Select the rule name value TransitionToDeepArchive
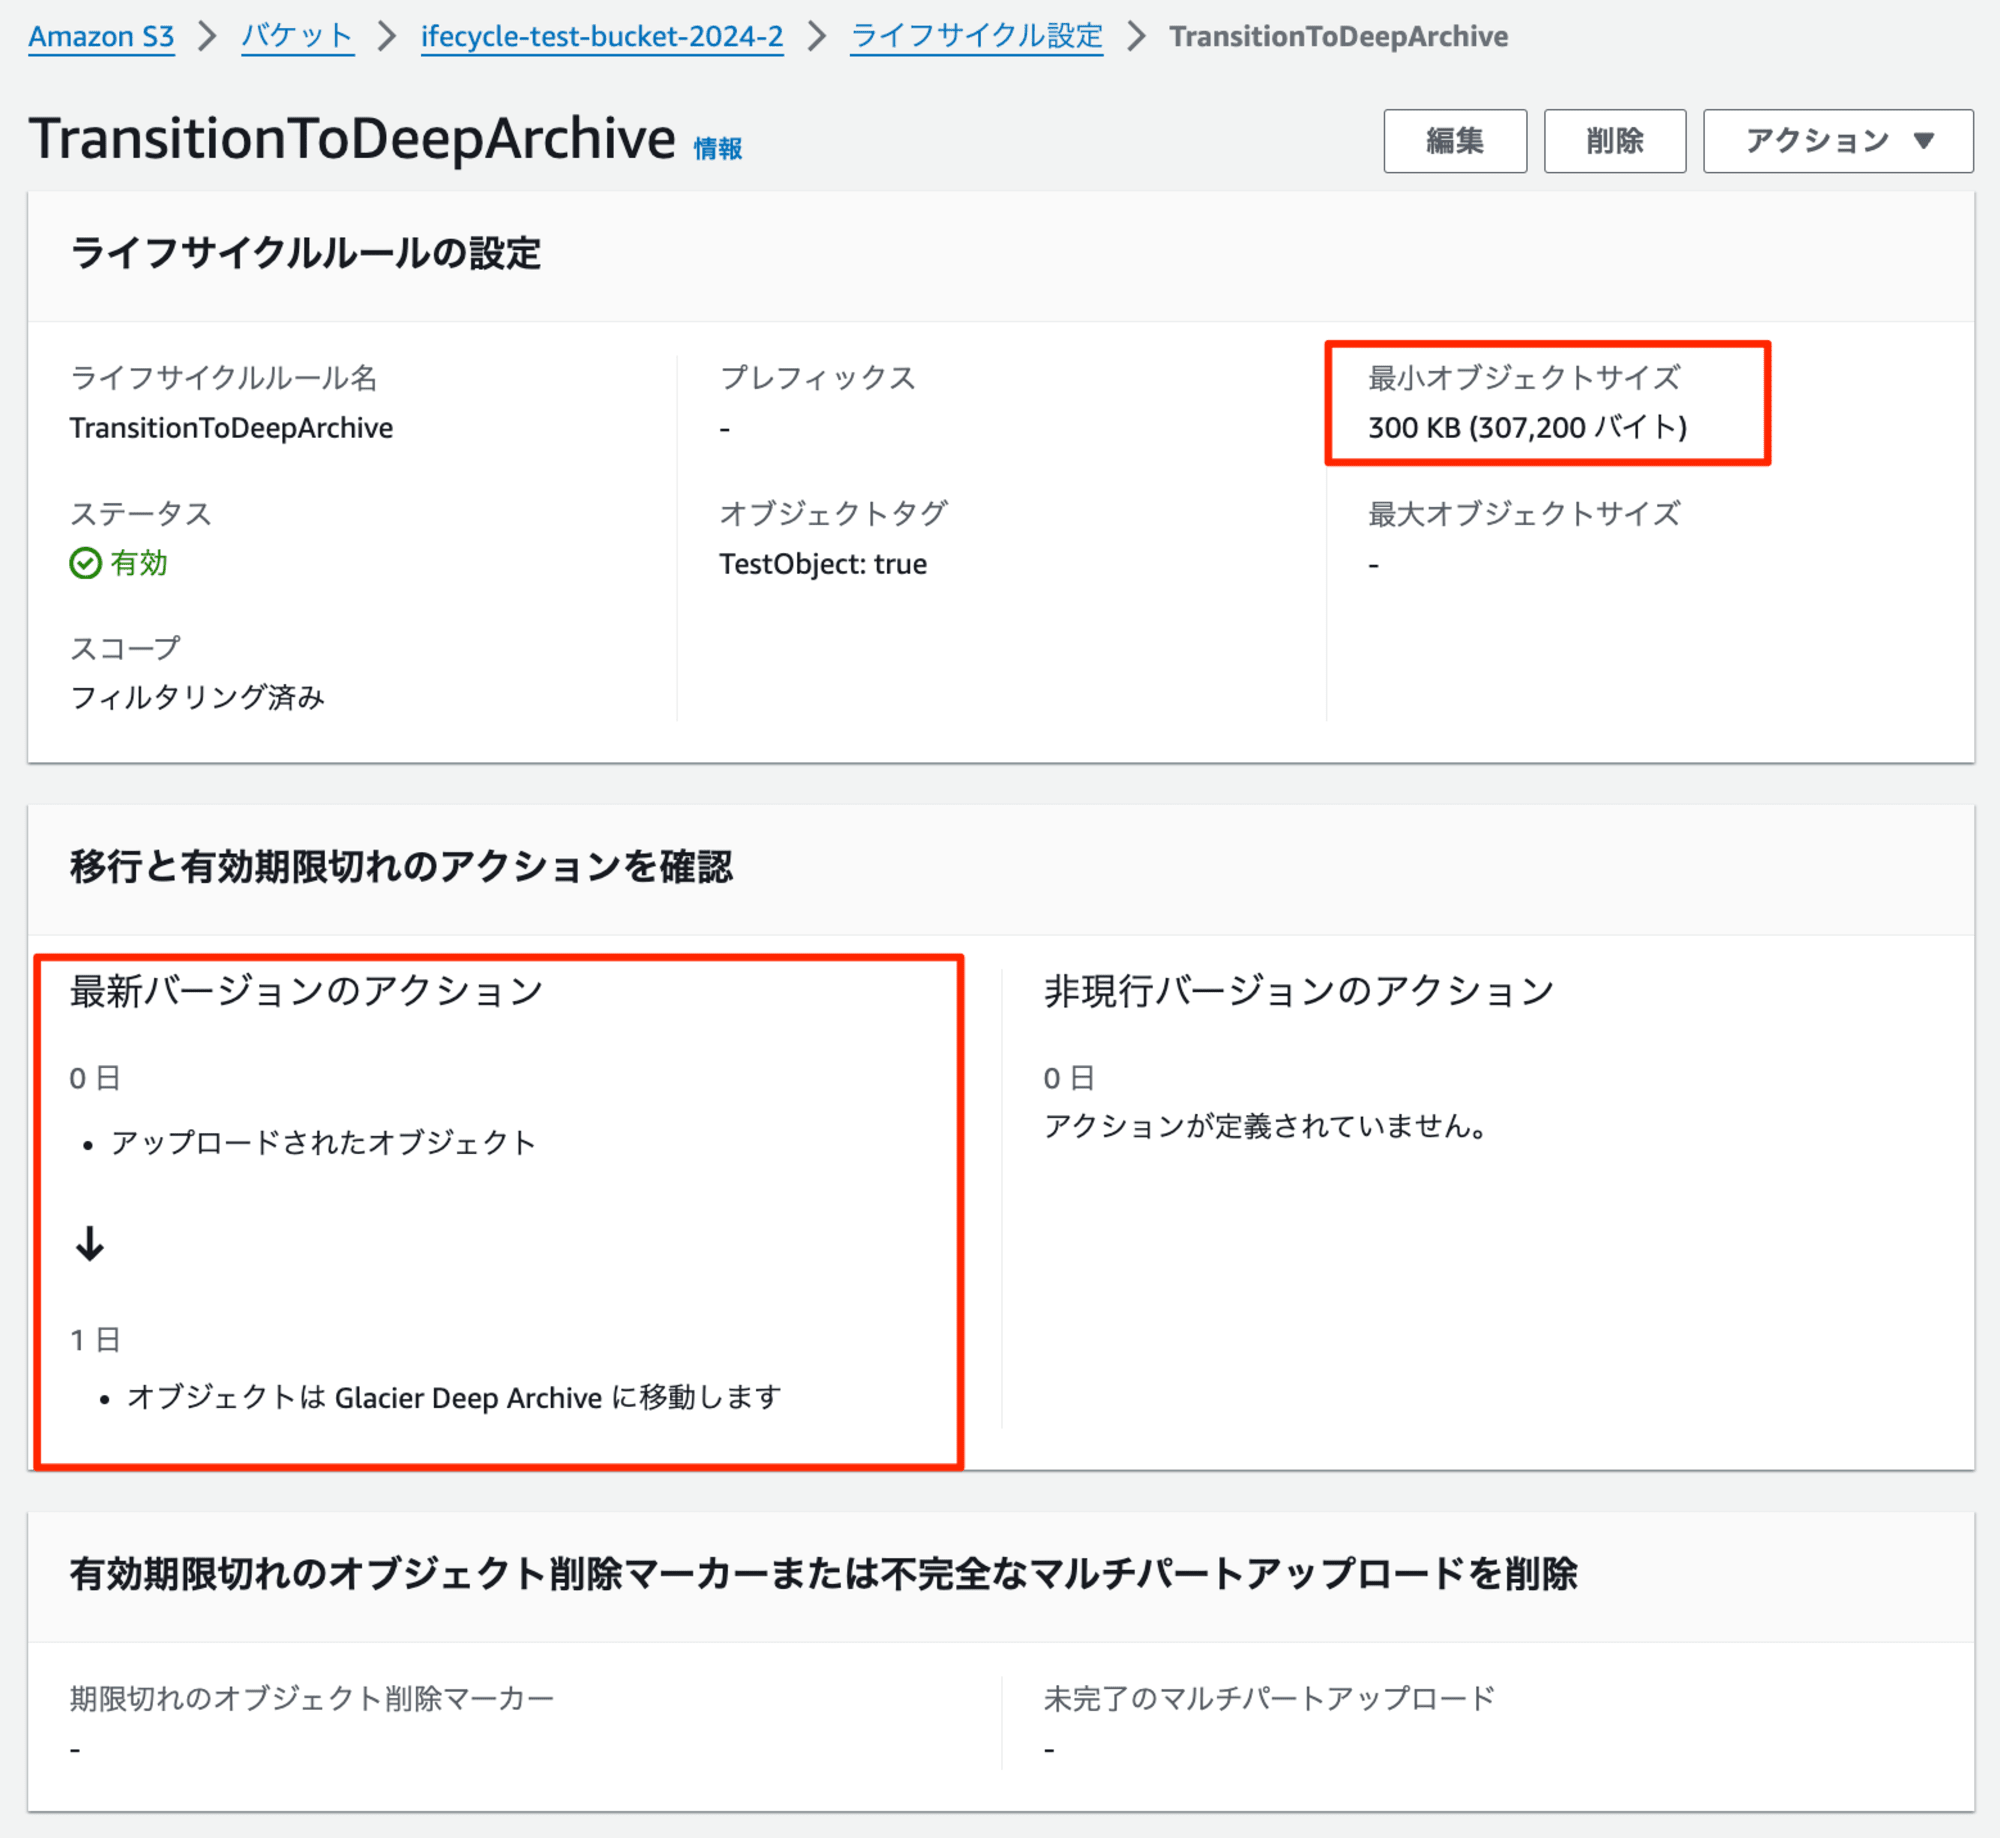Viewport: 2000px width, 1838px height. (x=231, y=428)
